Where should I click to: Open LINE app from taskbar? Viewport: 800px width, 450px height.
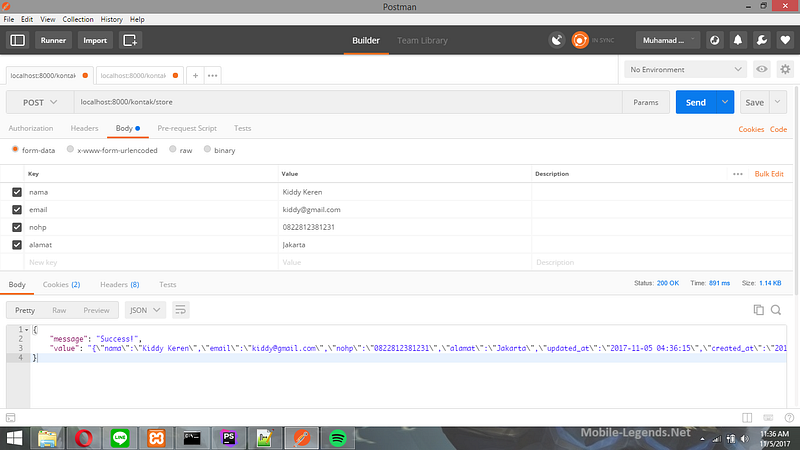coord(120,438)
